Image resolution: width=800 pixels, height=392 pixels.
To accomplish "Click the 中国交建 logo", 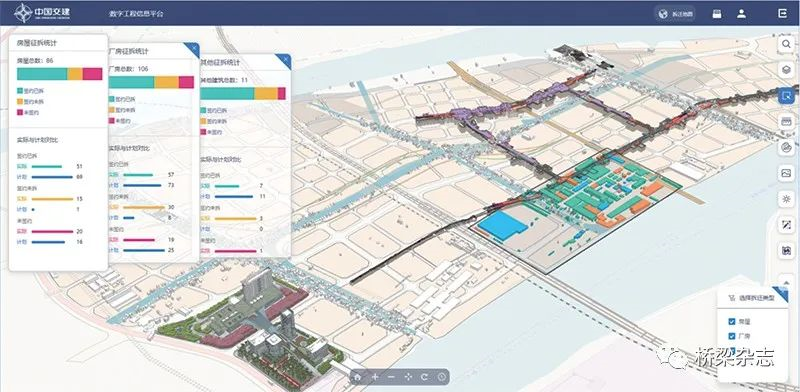I will click(x=42, y=13).
